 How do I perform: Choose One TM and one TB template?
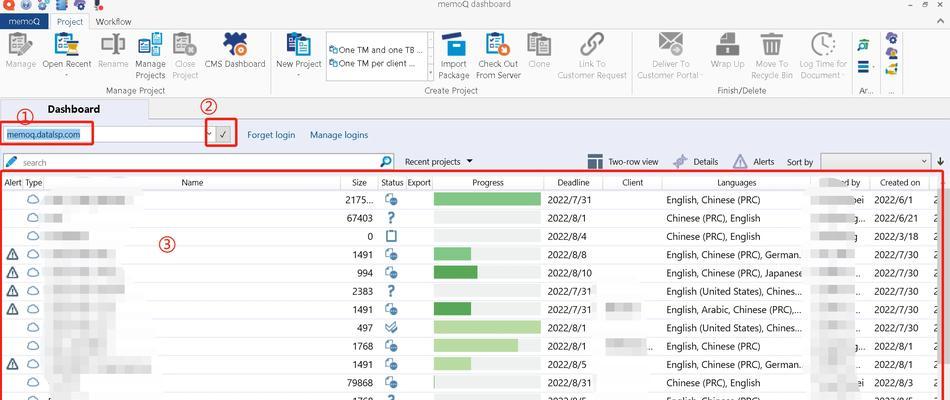coord(377,50)
